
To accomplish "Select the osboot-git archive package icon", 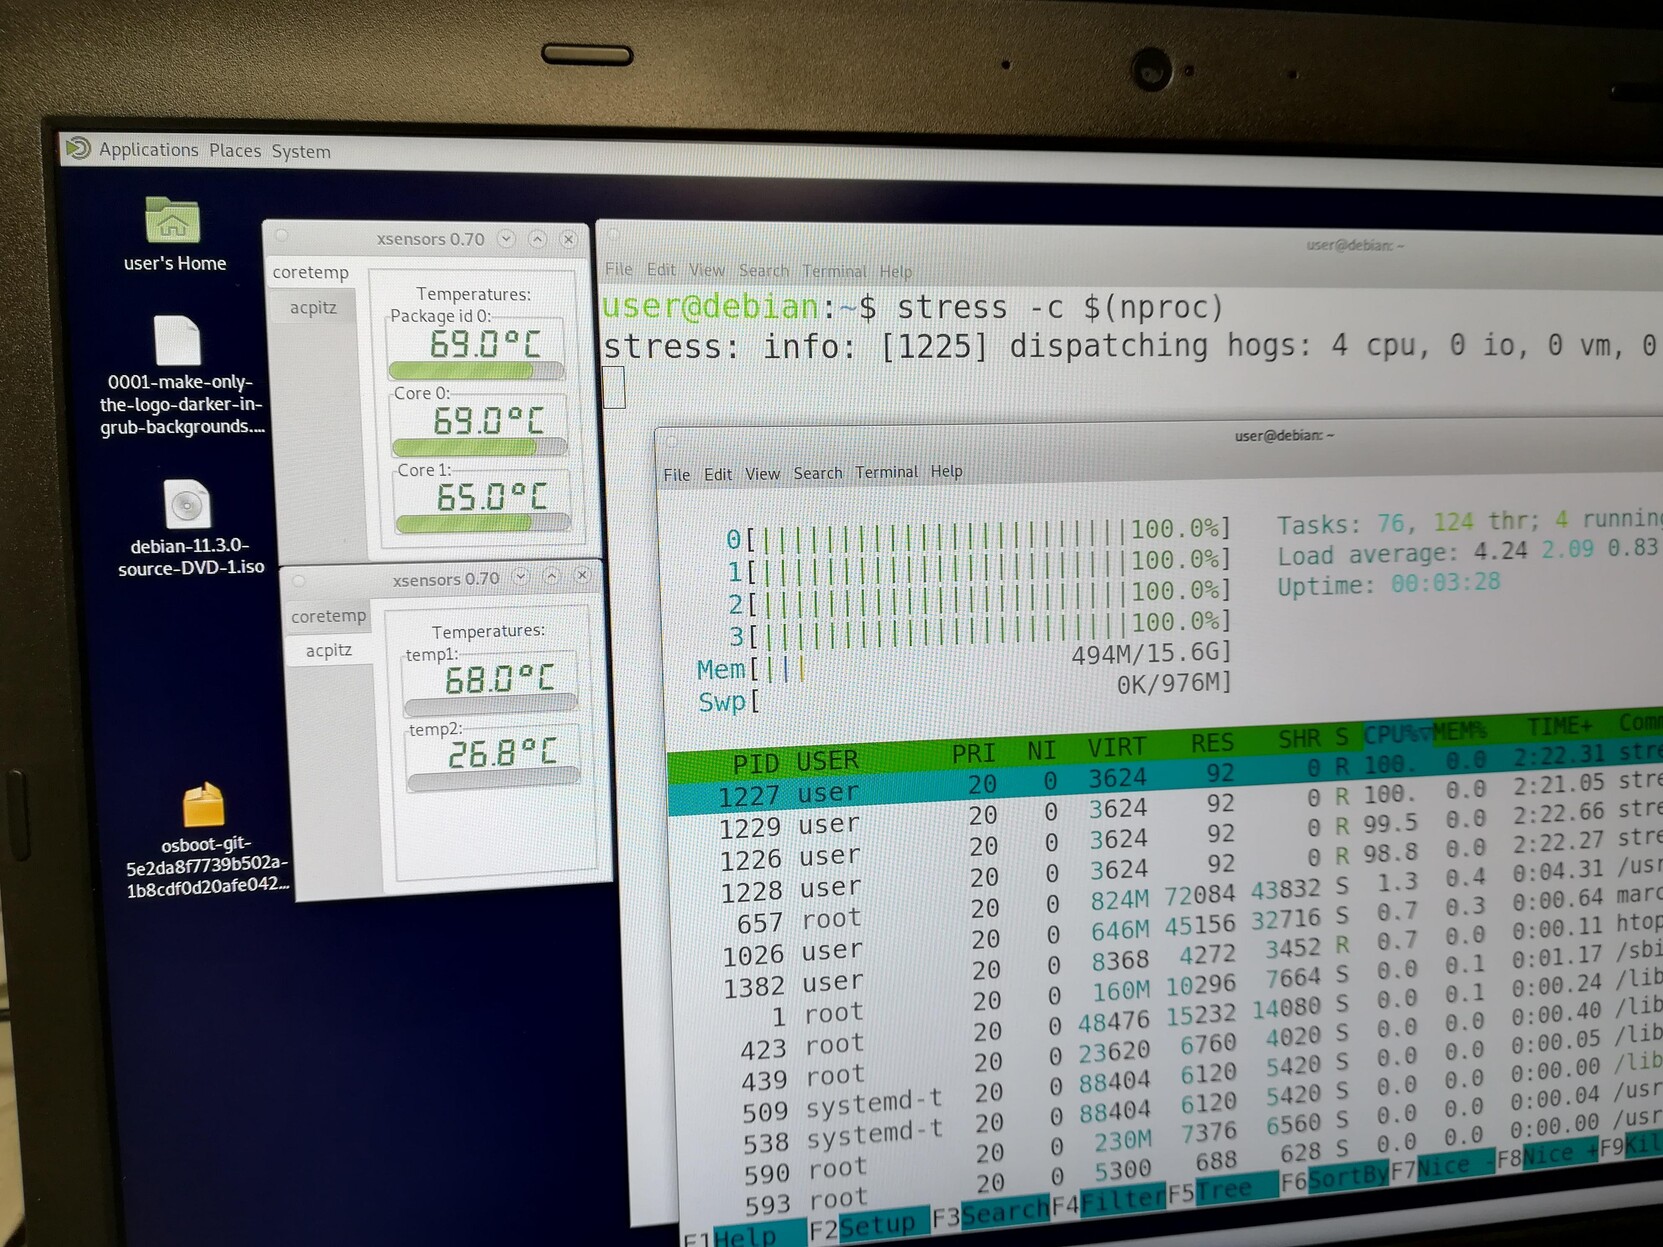I will (x=203, y=805).
